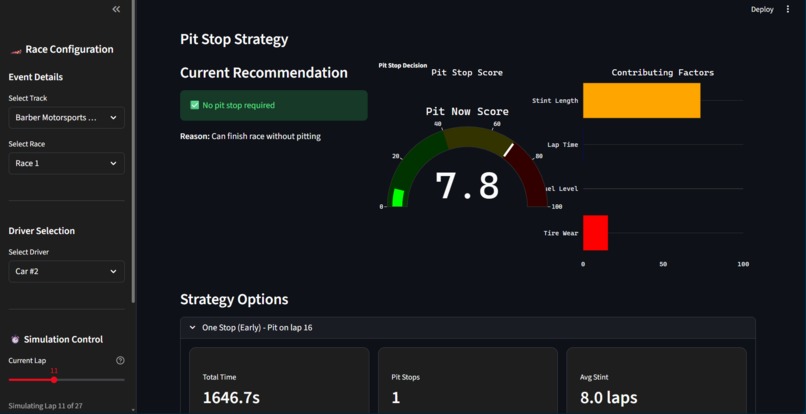Click the Deploy button
Image resolution: width=806 pixels, height=414 pixels.
tap(762, 9)
